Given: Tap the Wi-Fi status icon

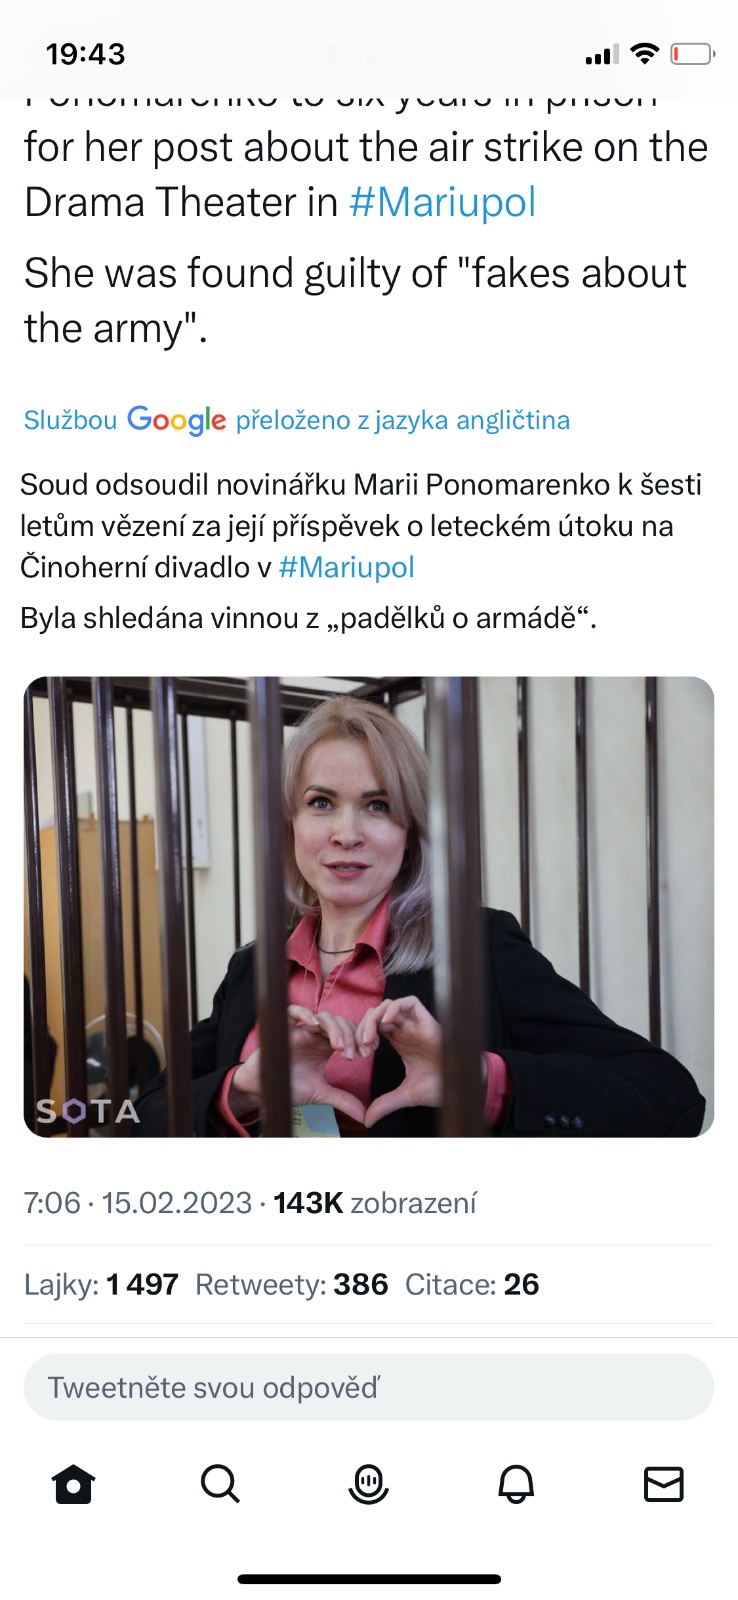Looking at the screenshot, I should (646, 54).
